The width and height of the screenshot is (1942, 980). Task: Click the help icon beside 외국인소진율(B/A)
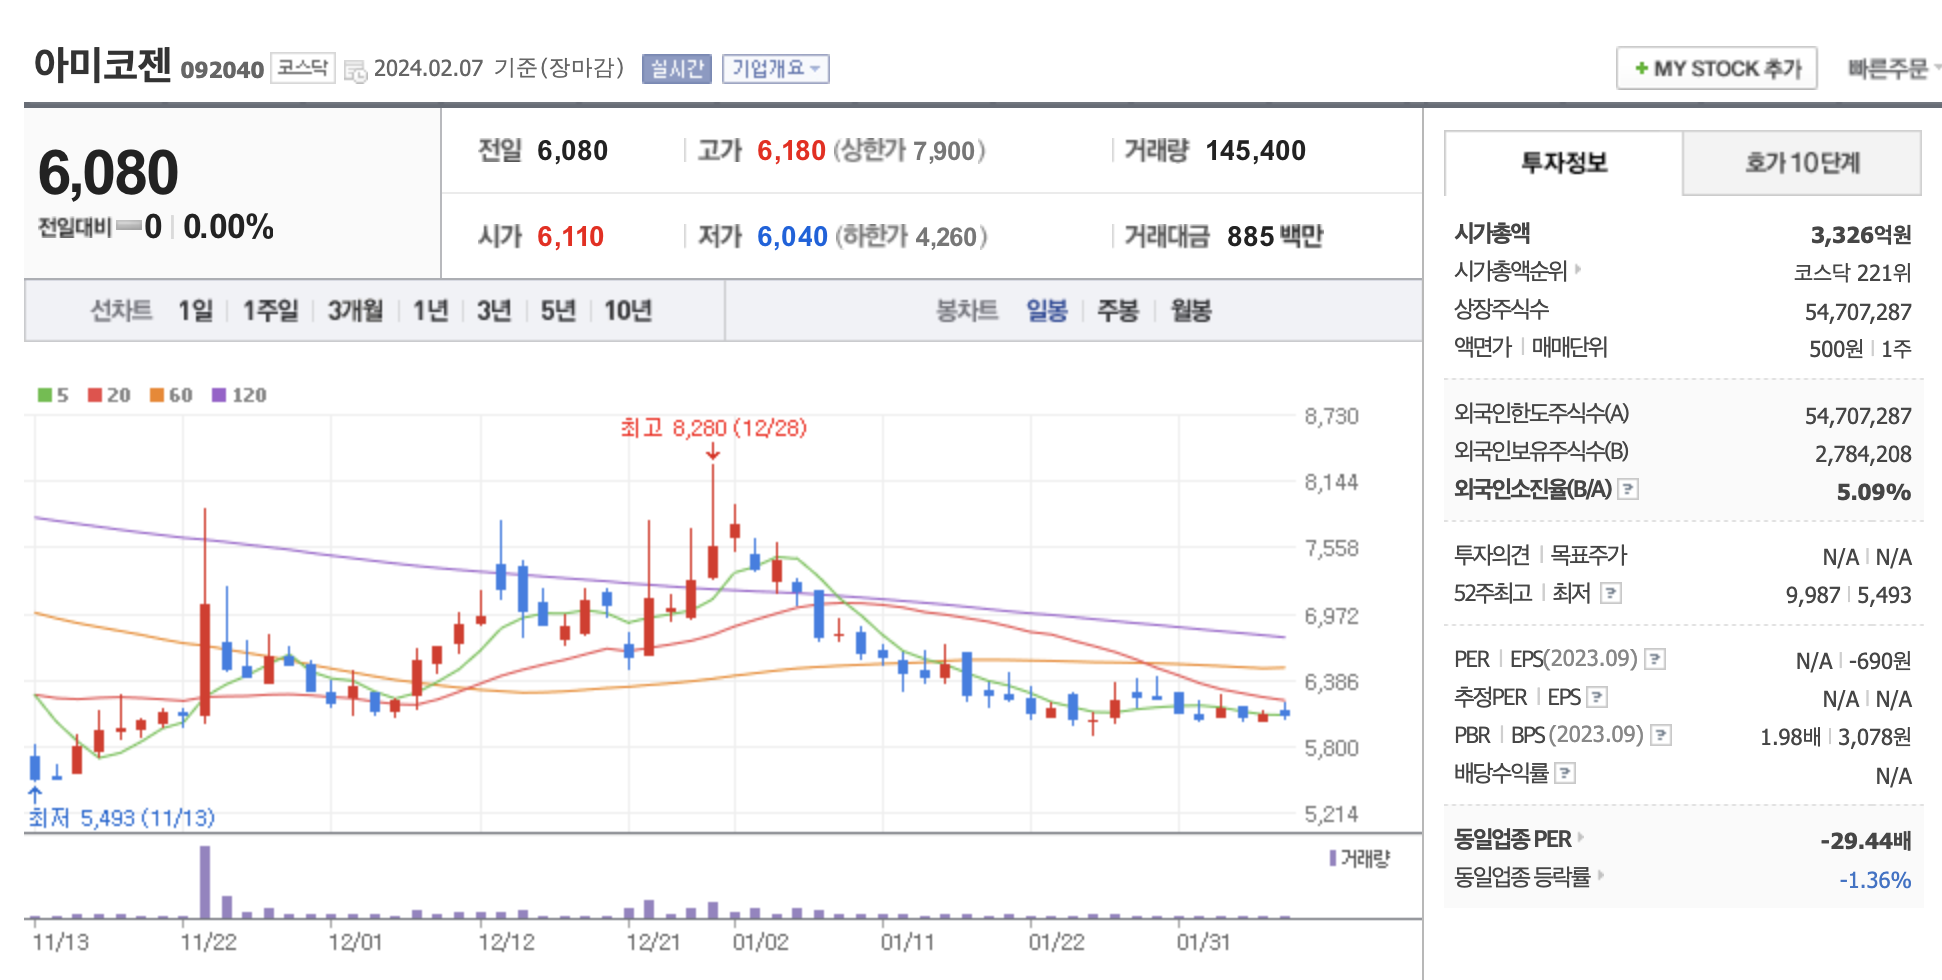pos(1628,489)
